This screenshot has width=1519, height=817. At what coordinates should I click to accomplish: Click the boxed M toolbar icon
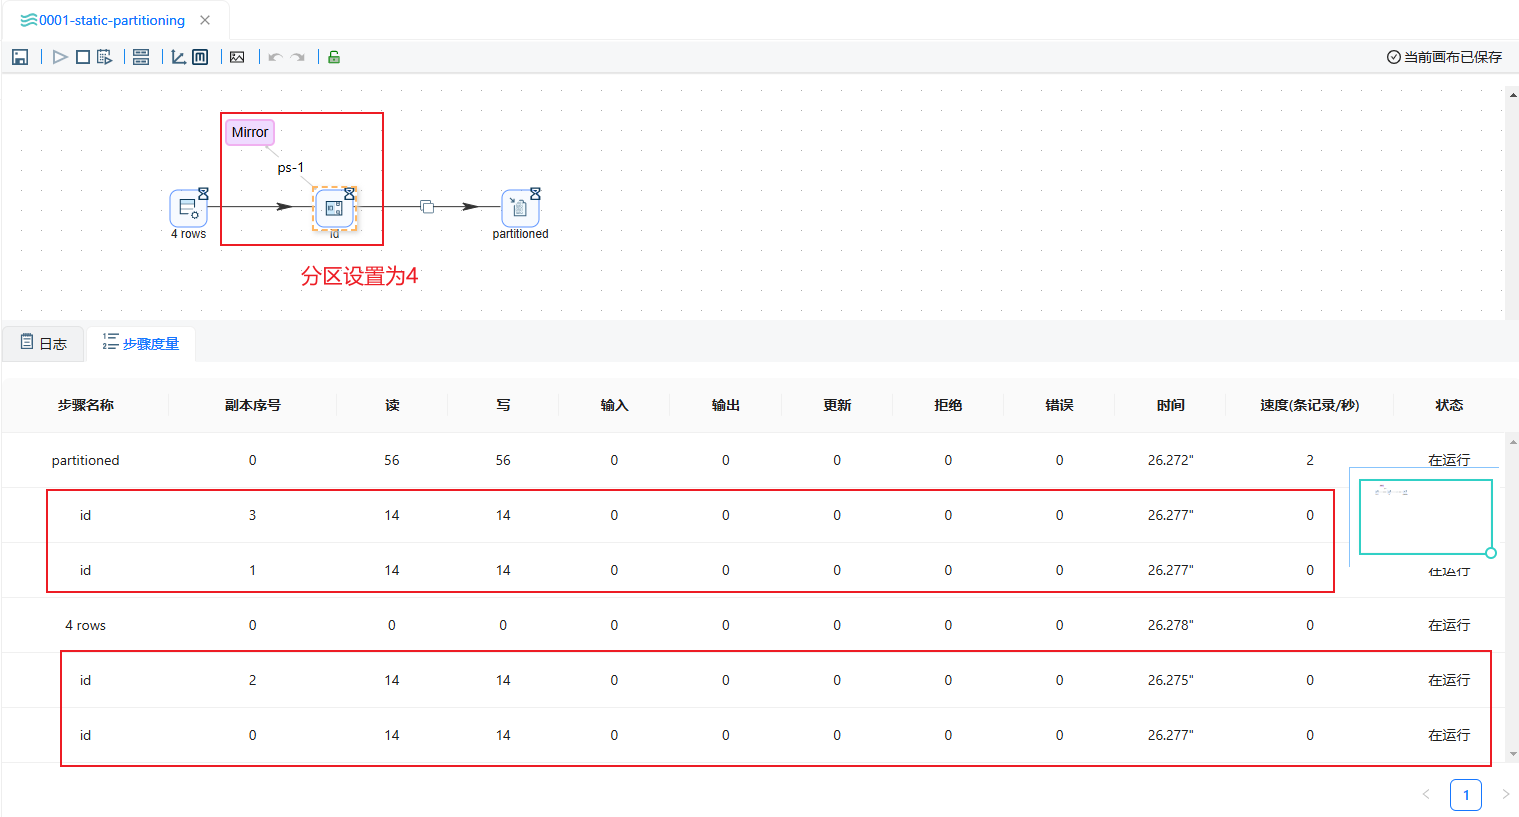click(x=200, y=57)
